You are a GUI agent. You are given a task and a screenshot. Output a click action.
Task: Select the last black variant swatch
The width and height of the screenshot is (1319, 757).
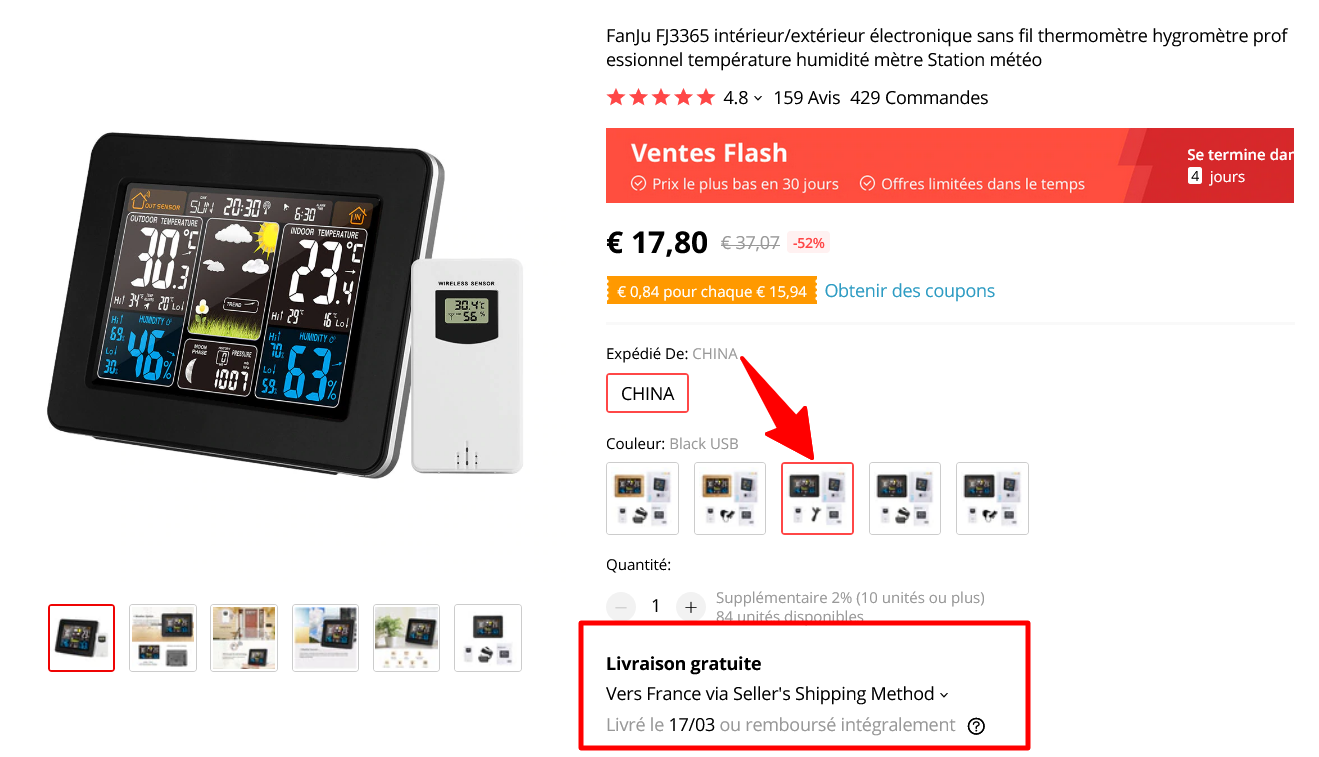pyautogui.click(x=992, y=498)
